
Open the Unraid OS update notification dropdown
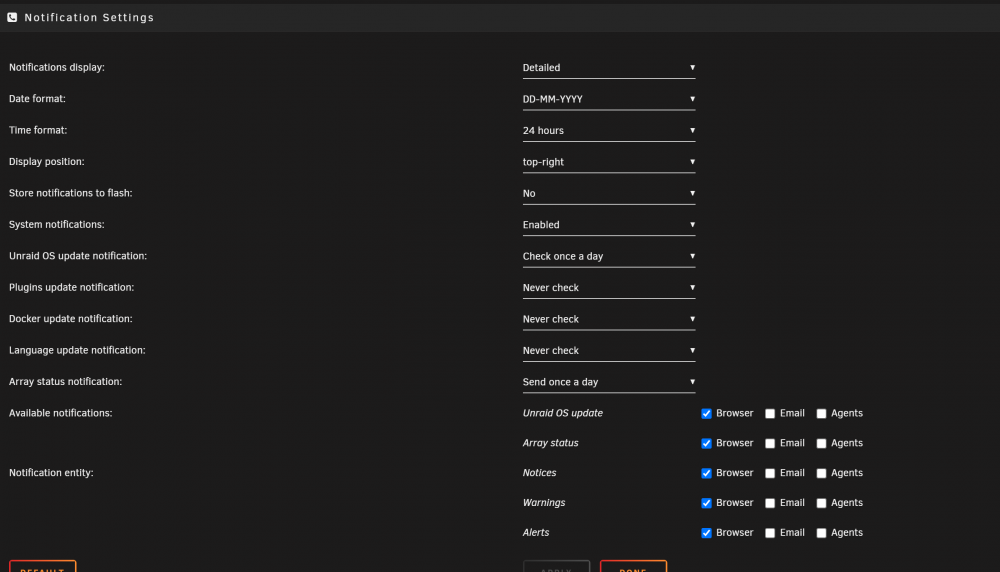coord(608,256)
